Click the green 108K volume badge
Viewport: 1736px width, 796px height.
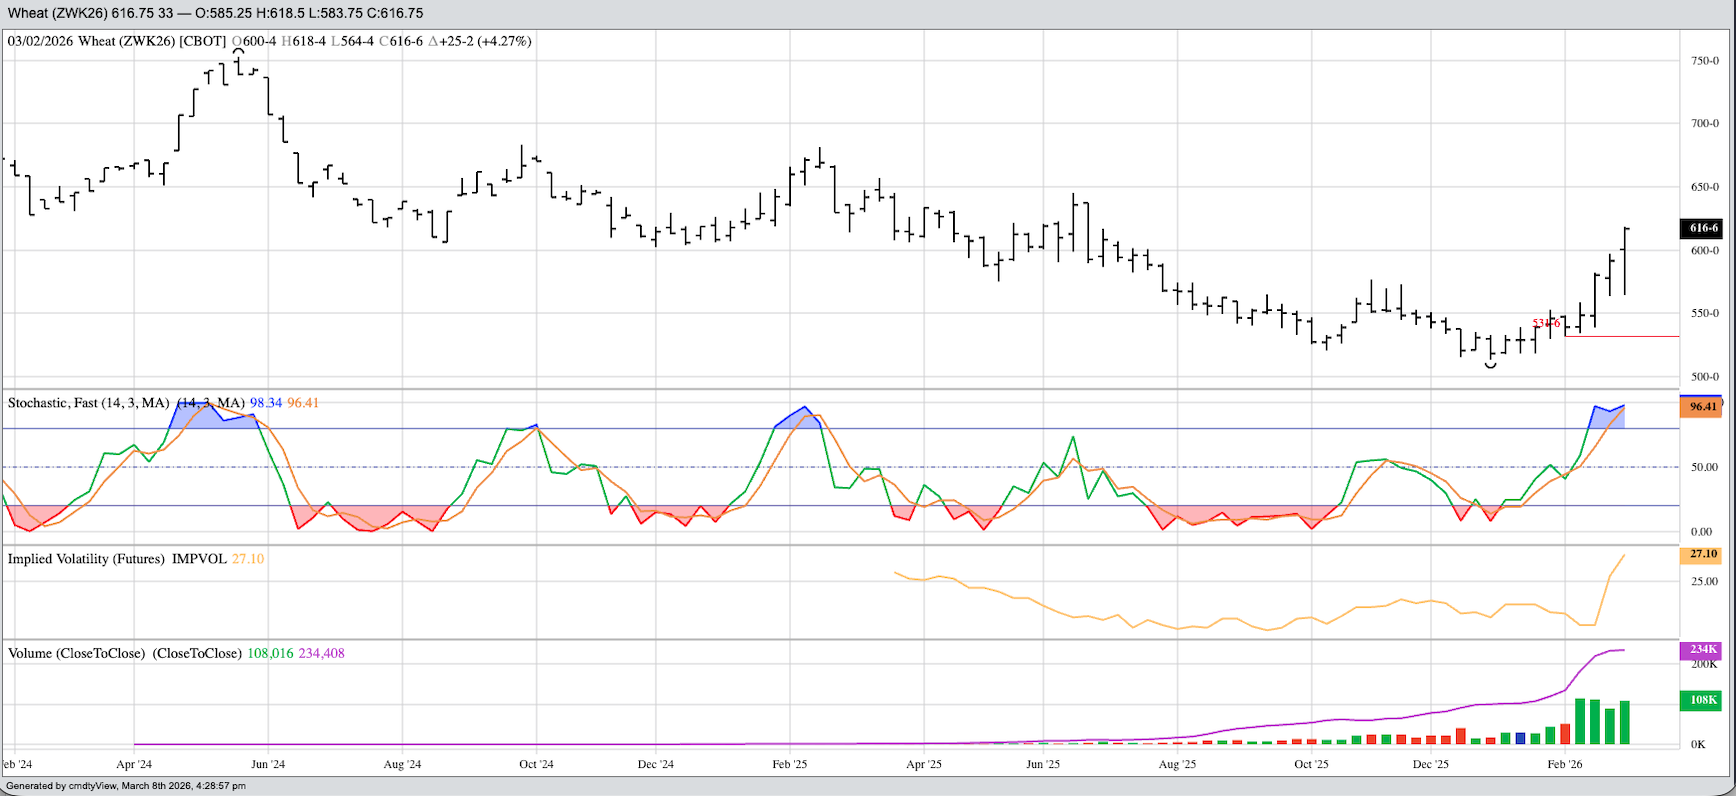[1702, 700]
